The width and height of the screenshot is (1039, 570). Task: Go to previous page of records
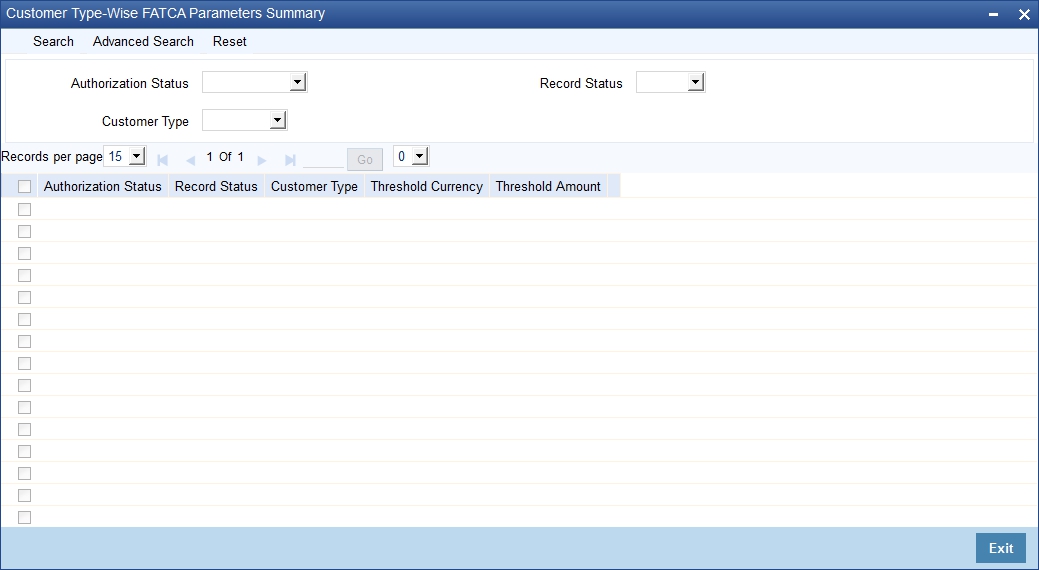click(x=191, y=160)
